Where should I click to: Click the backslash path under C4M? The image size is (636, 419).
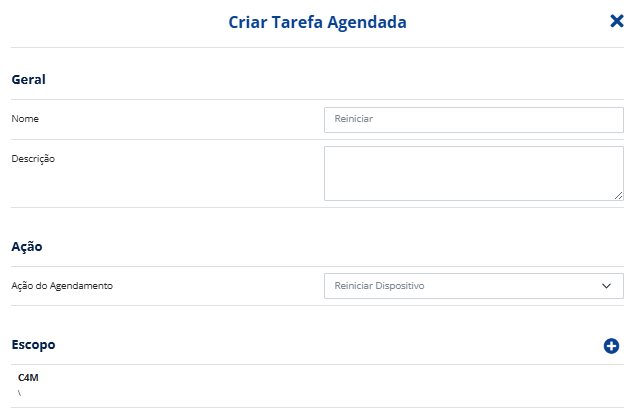[19, 392]
